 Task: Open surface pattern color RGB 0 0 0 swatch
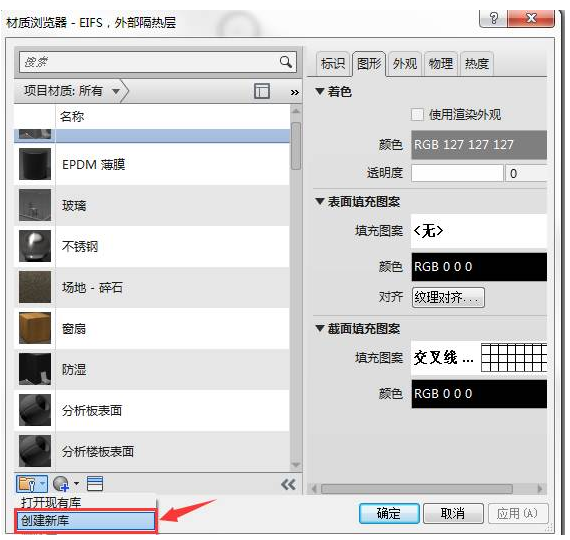coord(479,267)
